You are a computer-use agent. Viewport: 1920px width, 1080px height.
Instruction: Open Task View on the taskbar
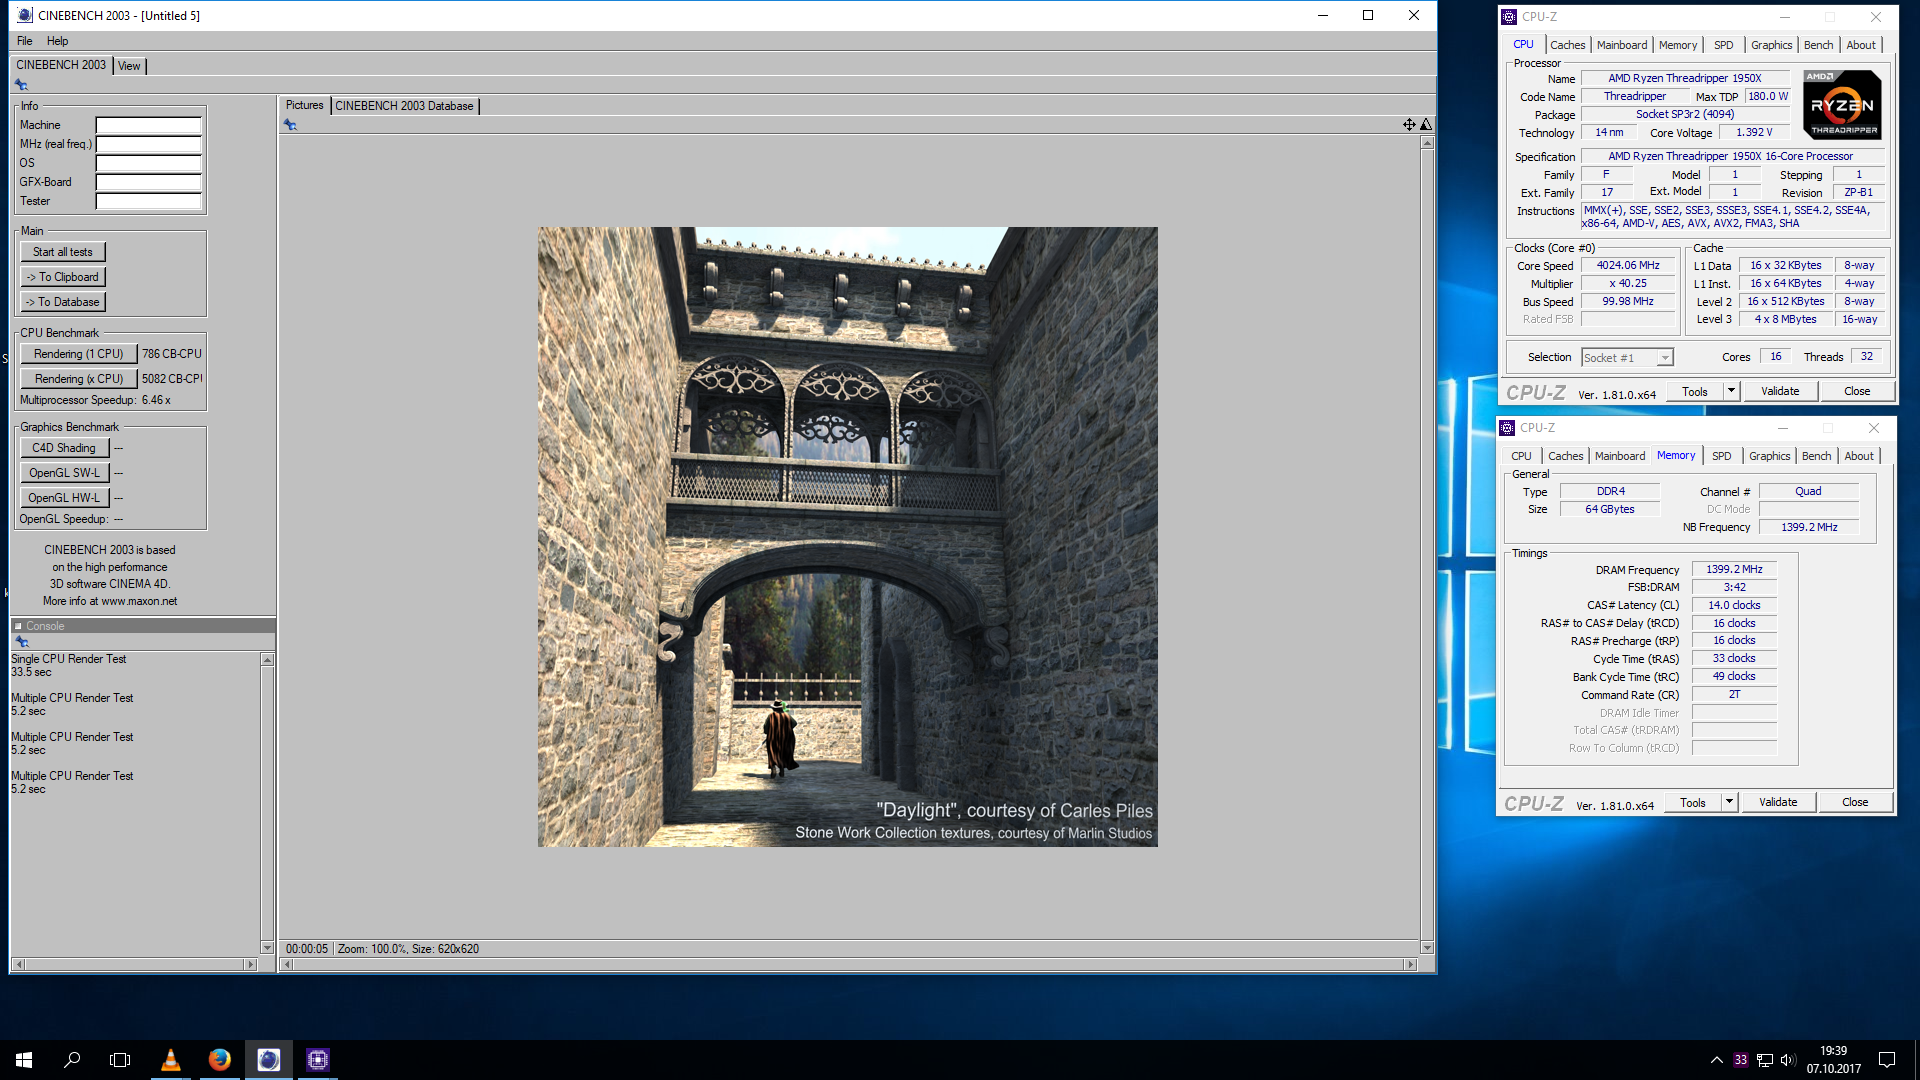pyautogui.click(x=120, y=1060)
